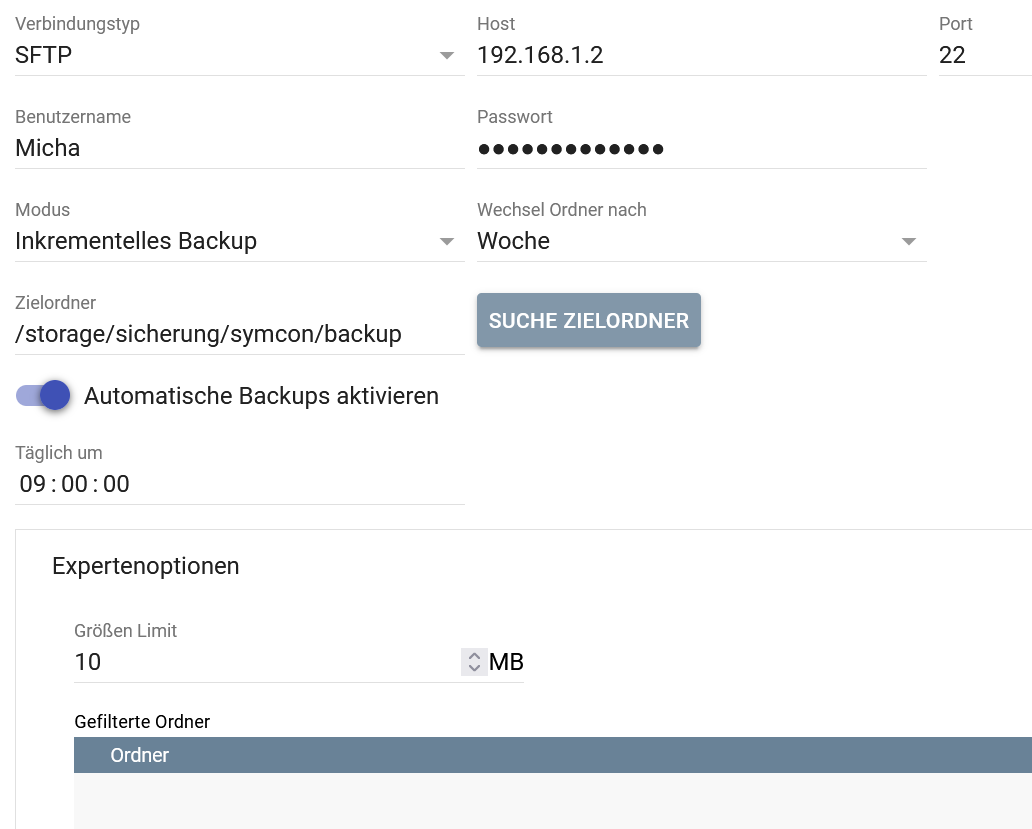Increase Größen Limit with the up arrow
Screen dimensions: 1032x829
pos(474,656)
